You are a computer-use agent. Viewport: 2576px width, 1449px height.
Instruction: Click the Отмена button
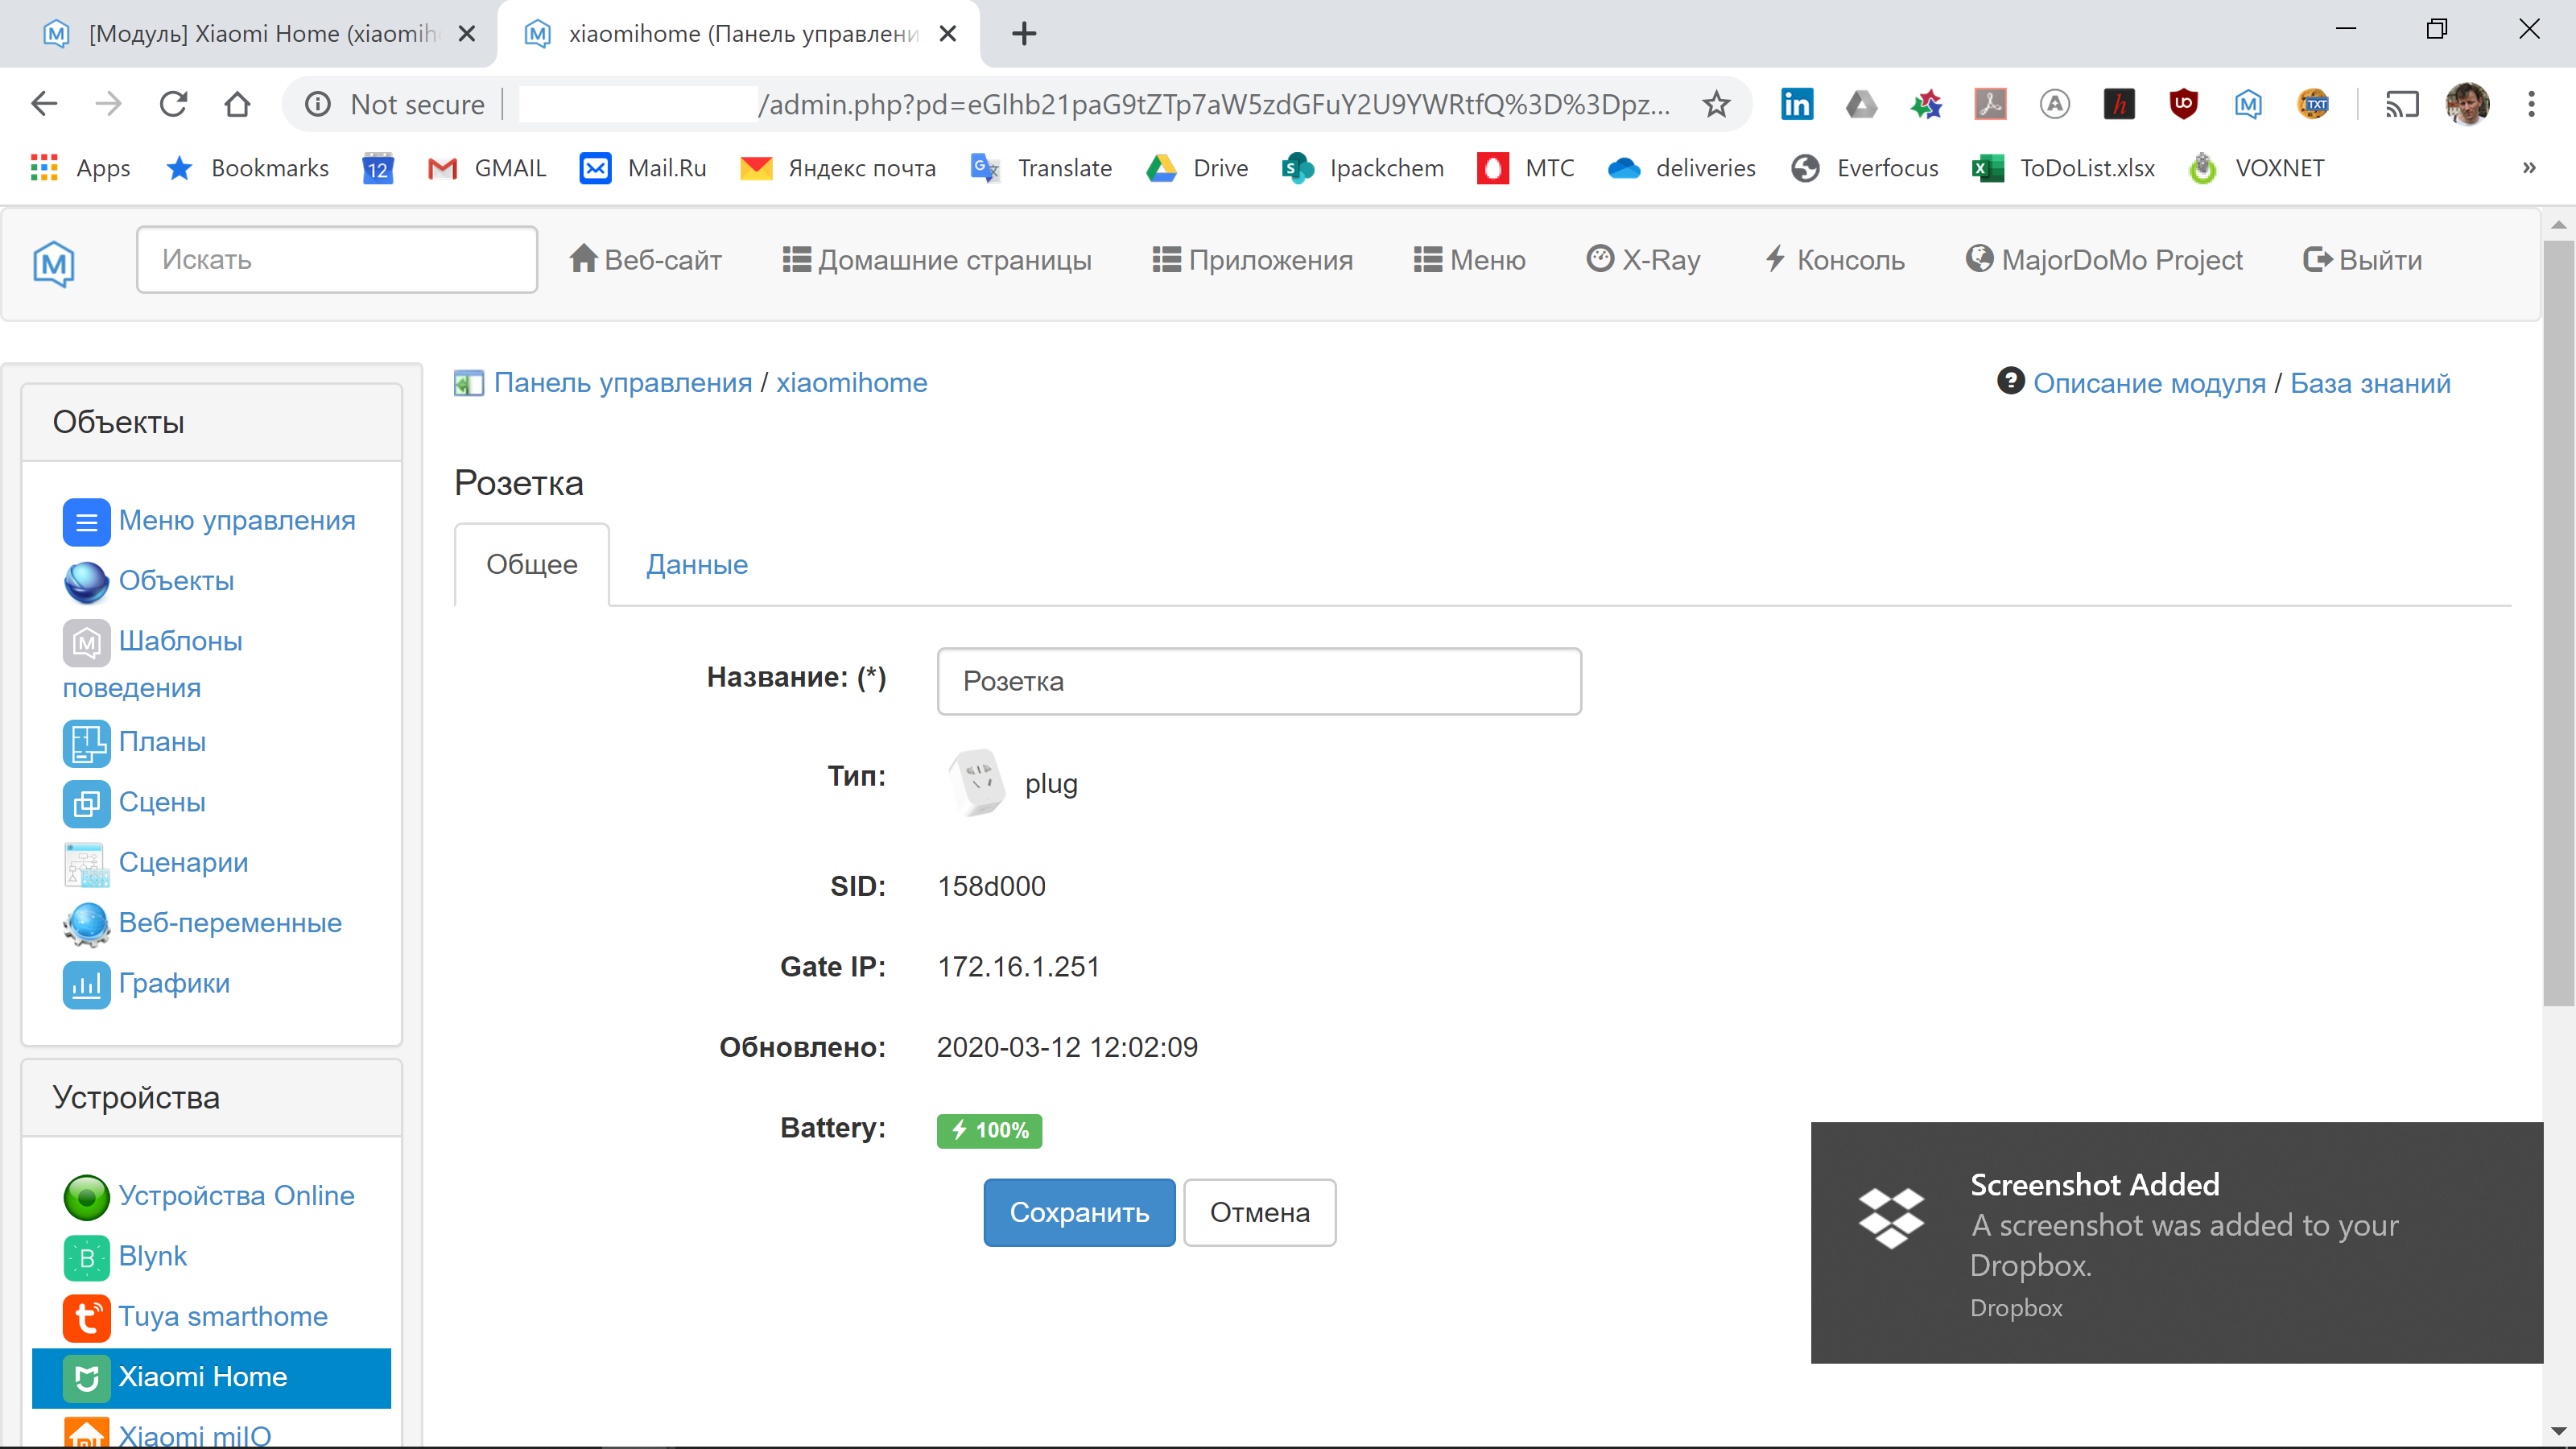(x=1259, y=1212)
